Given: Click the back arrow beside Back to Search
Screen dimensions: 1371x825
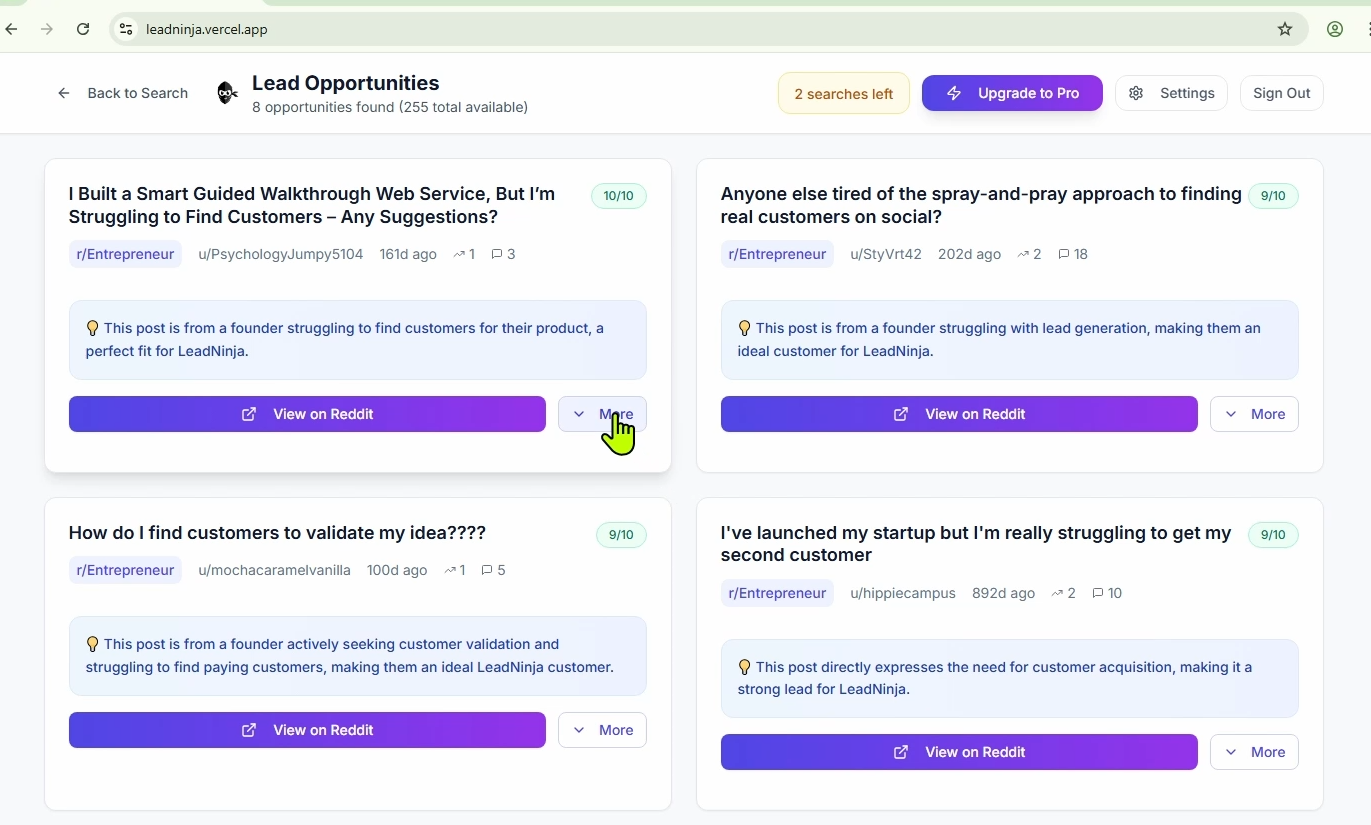Looking at the screenshot, I should coord(64,93).
